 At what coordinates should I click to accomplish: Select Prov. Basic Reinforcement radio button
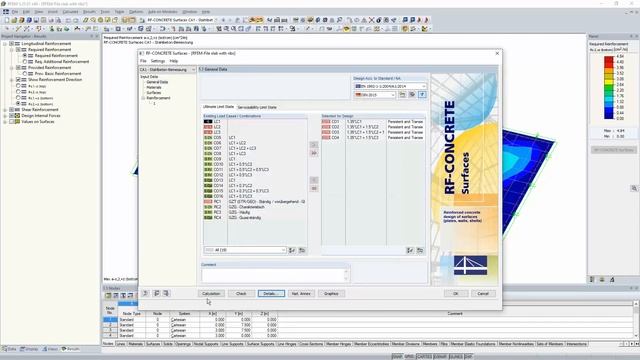click(x=24, y=73)
